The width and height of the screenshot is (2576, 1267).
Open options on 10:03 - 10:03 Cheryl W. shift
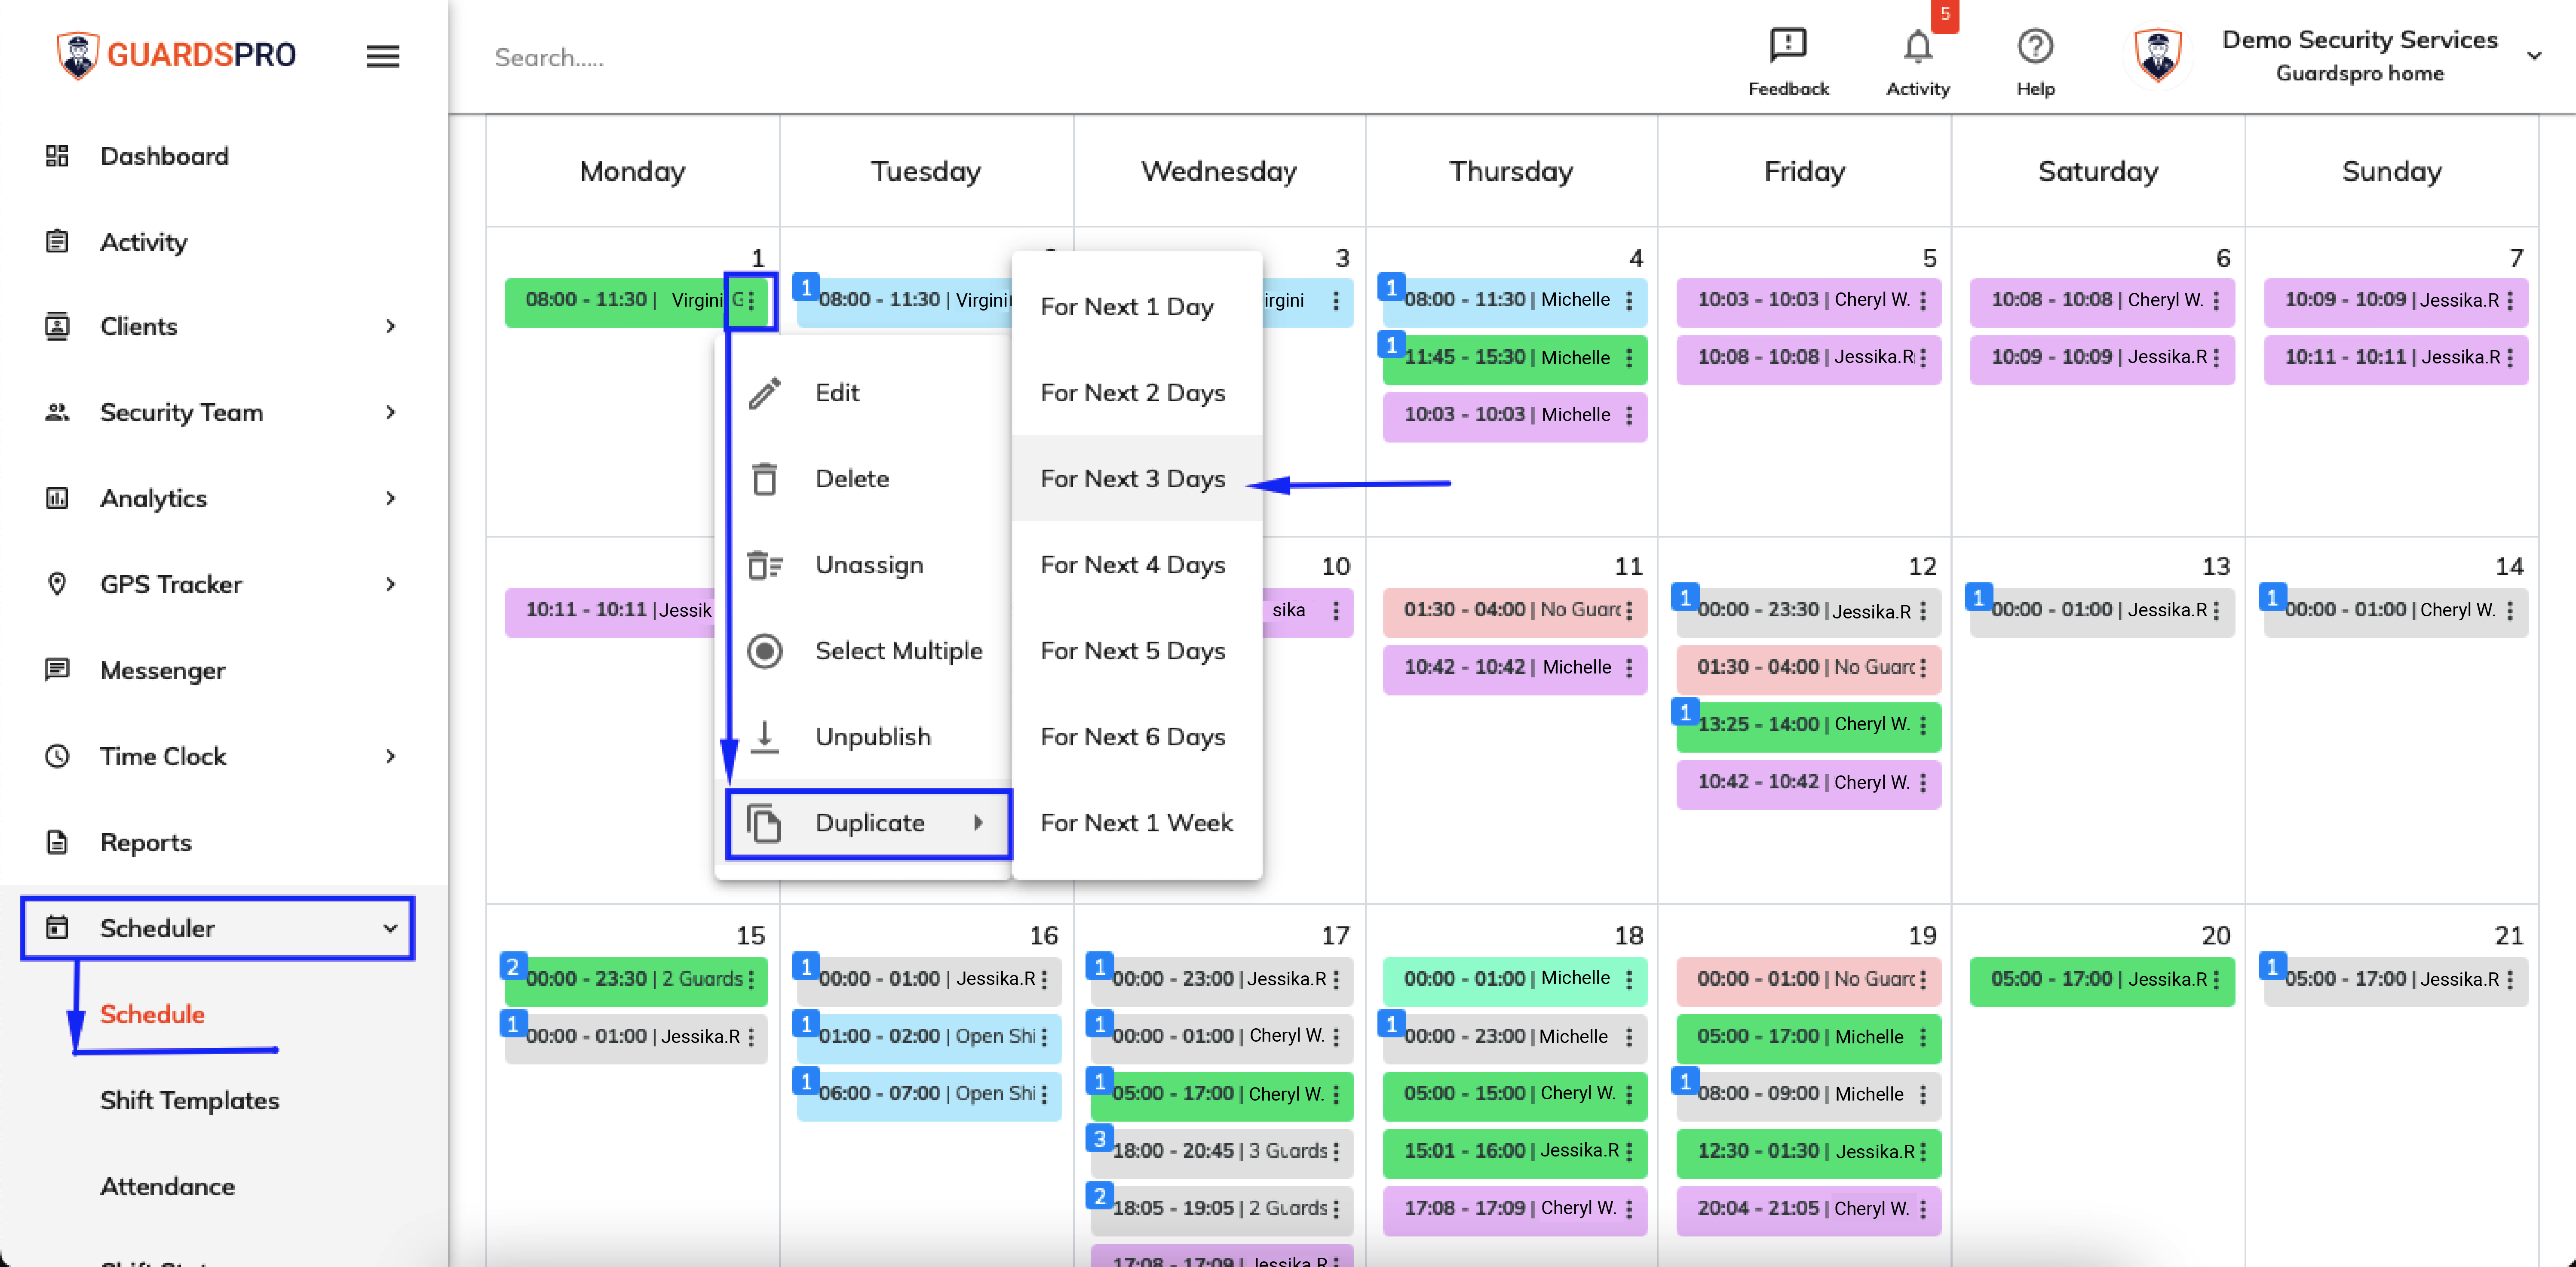pos(1923,301)
